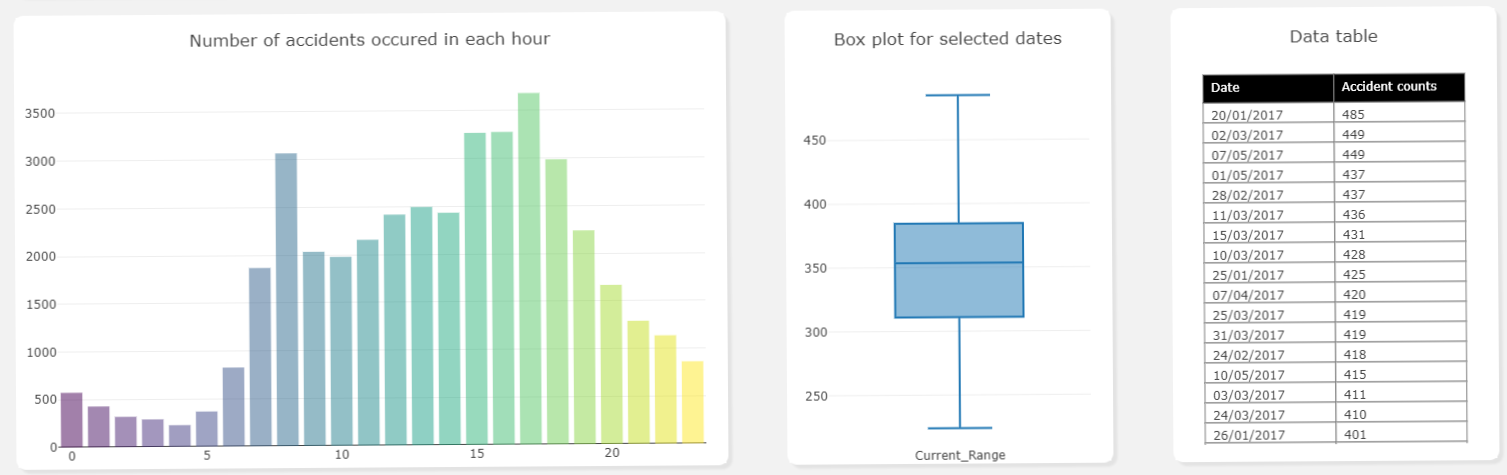Select the hour 8 bar in histogram
The width and height of the screenshot is (1507, 475).
click(286, 298)
